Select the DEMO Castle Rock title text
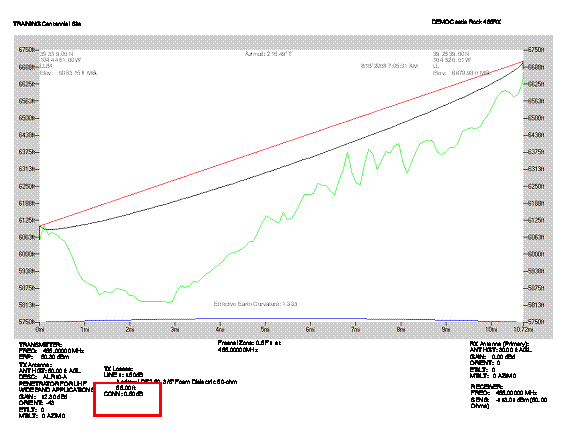Screen dimensions: 576x445 click(x=467, y=22)
